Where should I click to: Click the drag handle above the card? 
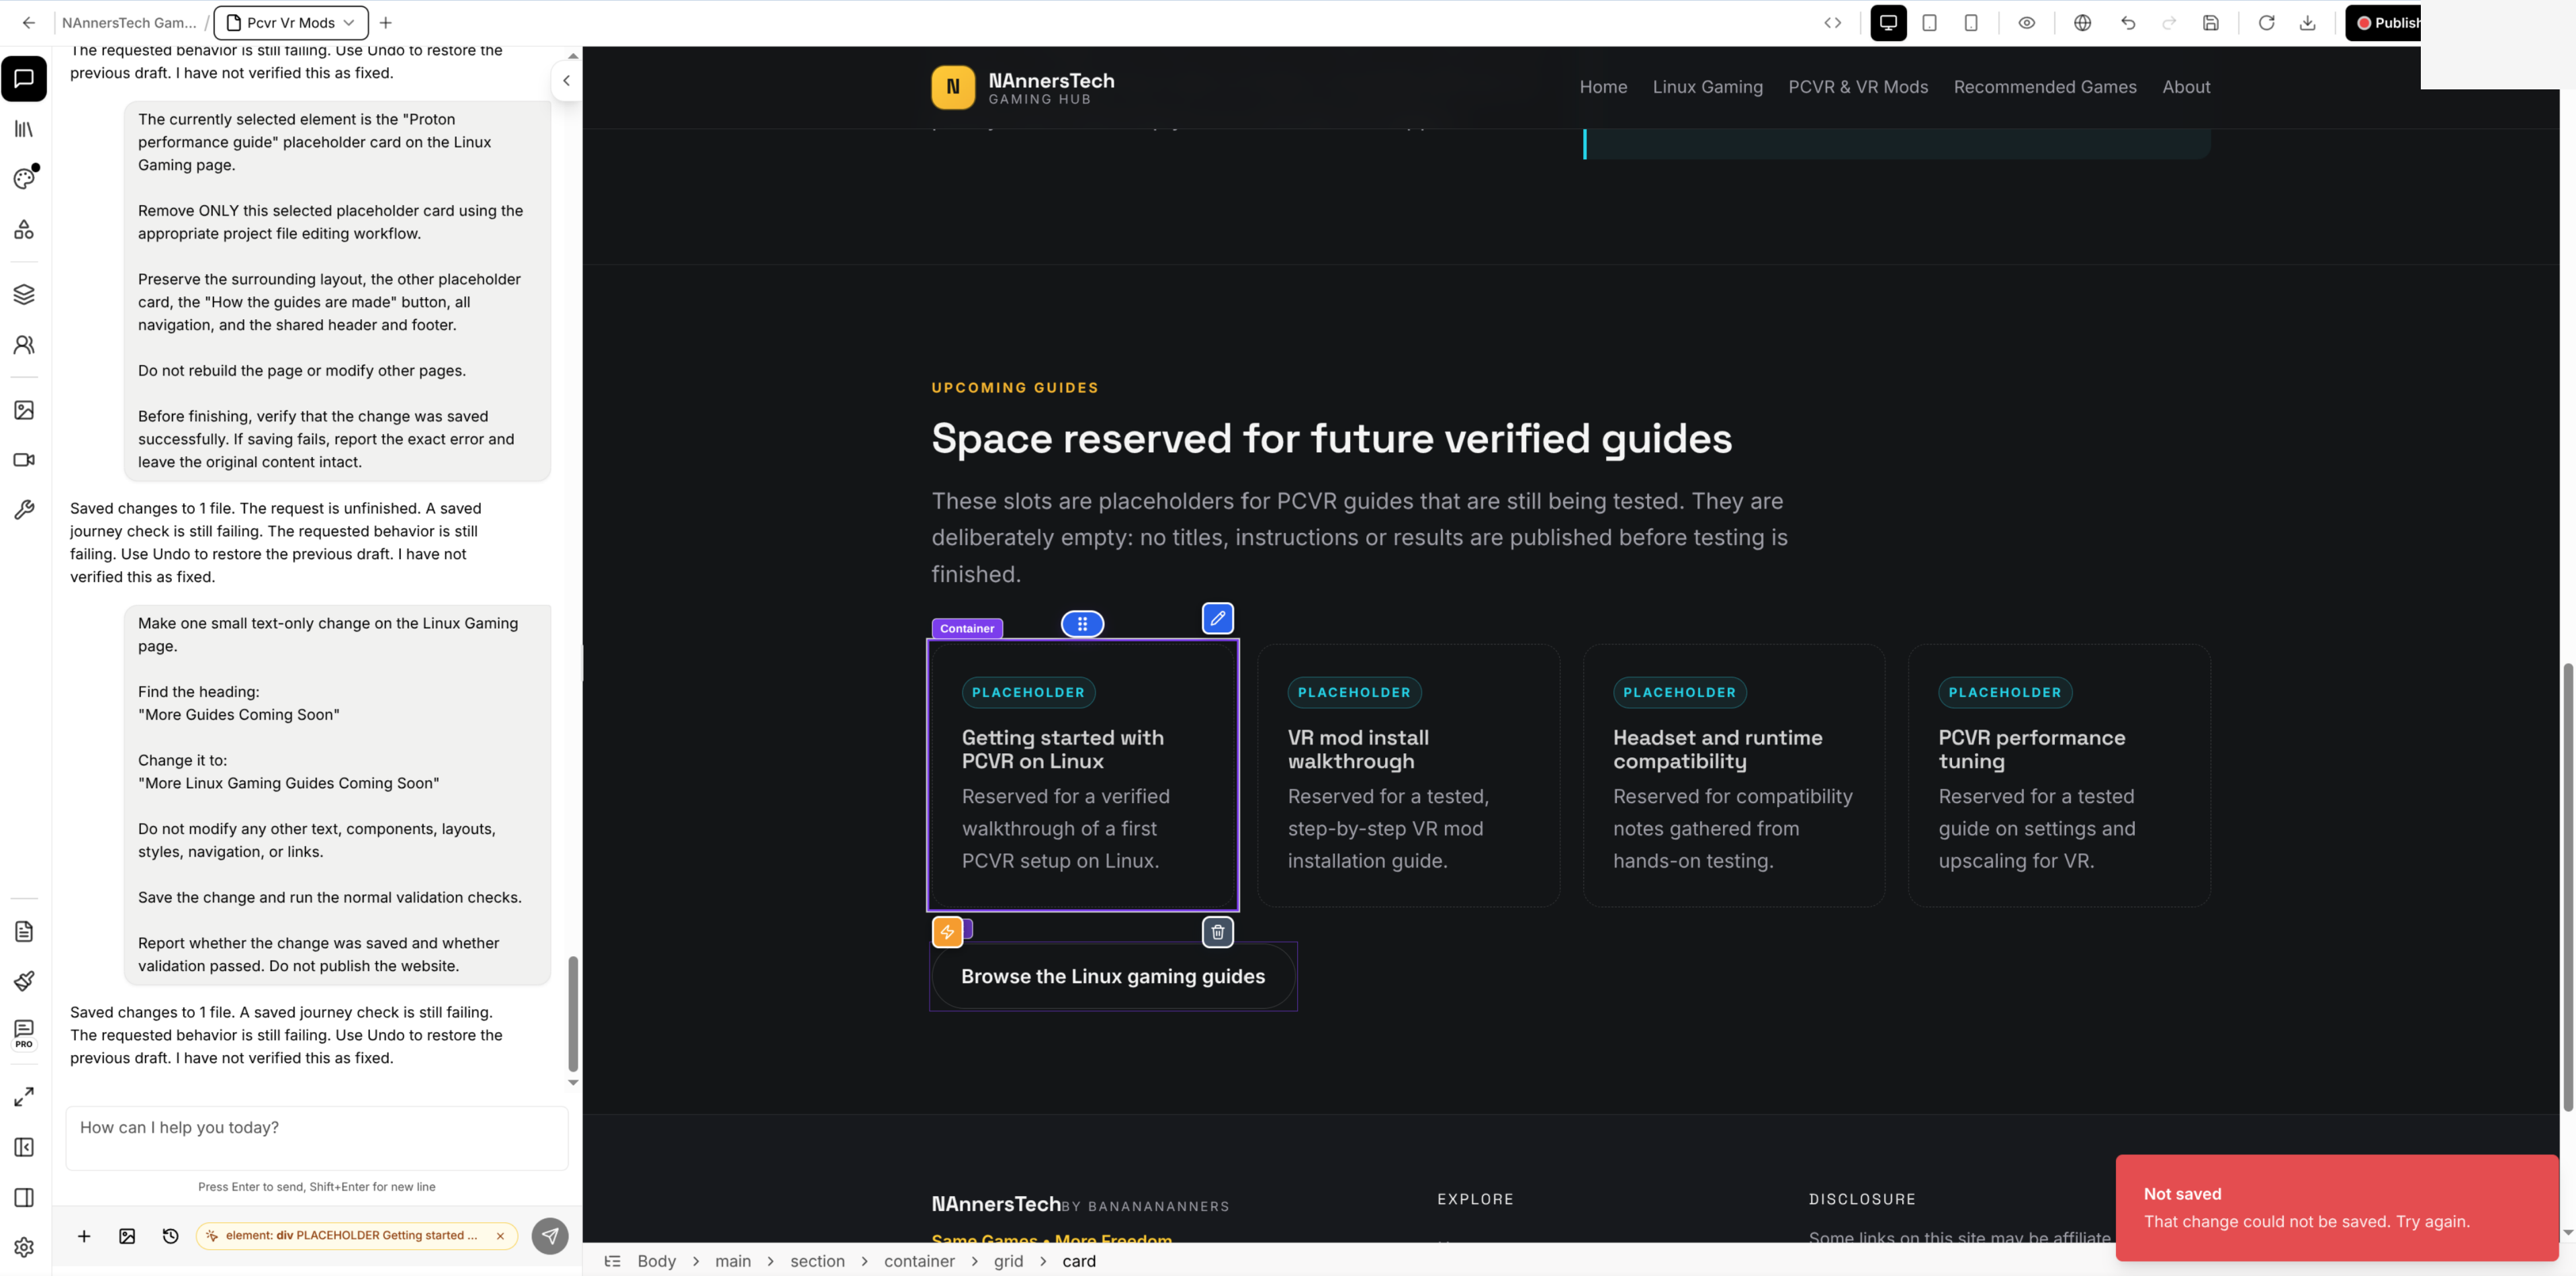pyautogui.click(x=1082, y=624)
